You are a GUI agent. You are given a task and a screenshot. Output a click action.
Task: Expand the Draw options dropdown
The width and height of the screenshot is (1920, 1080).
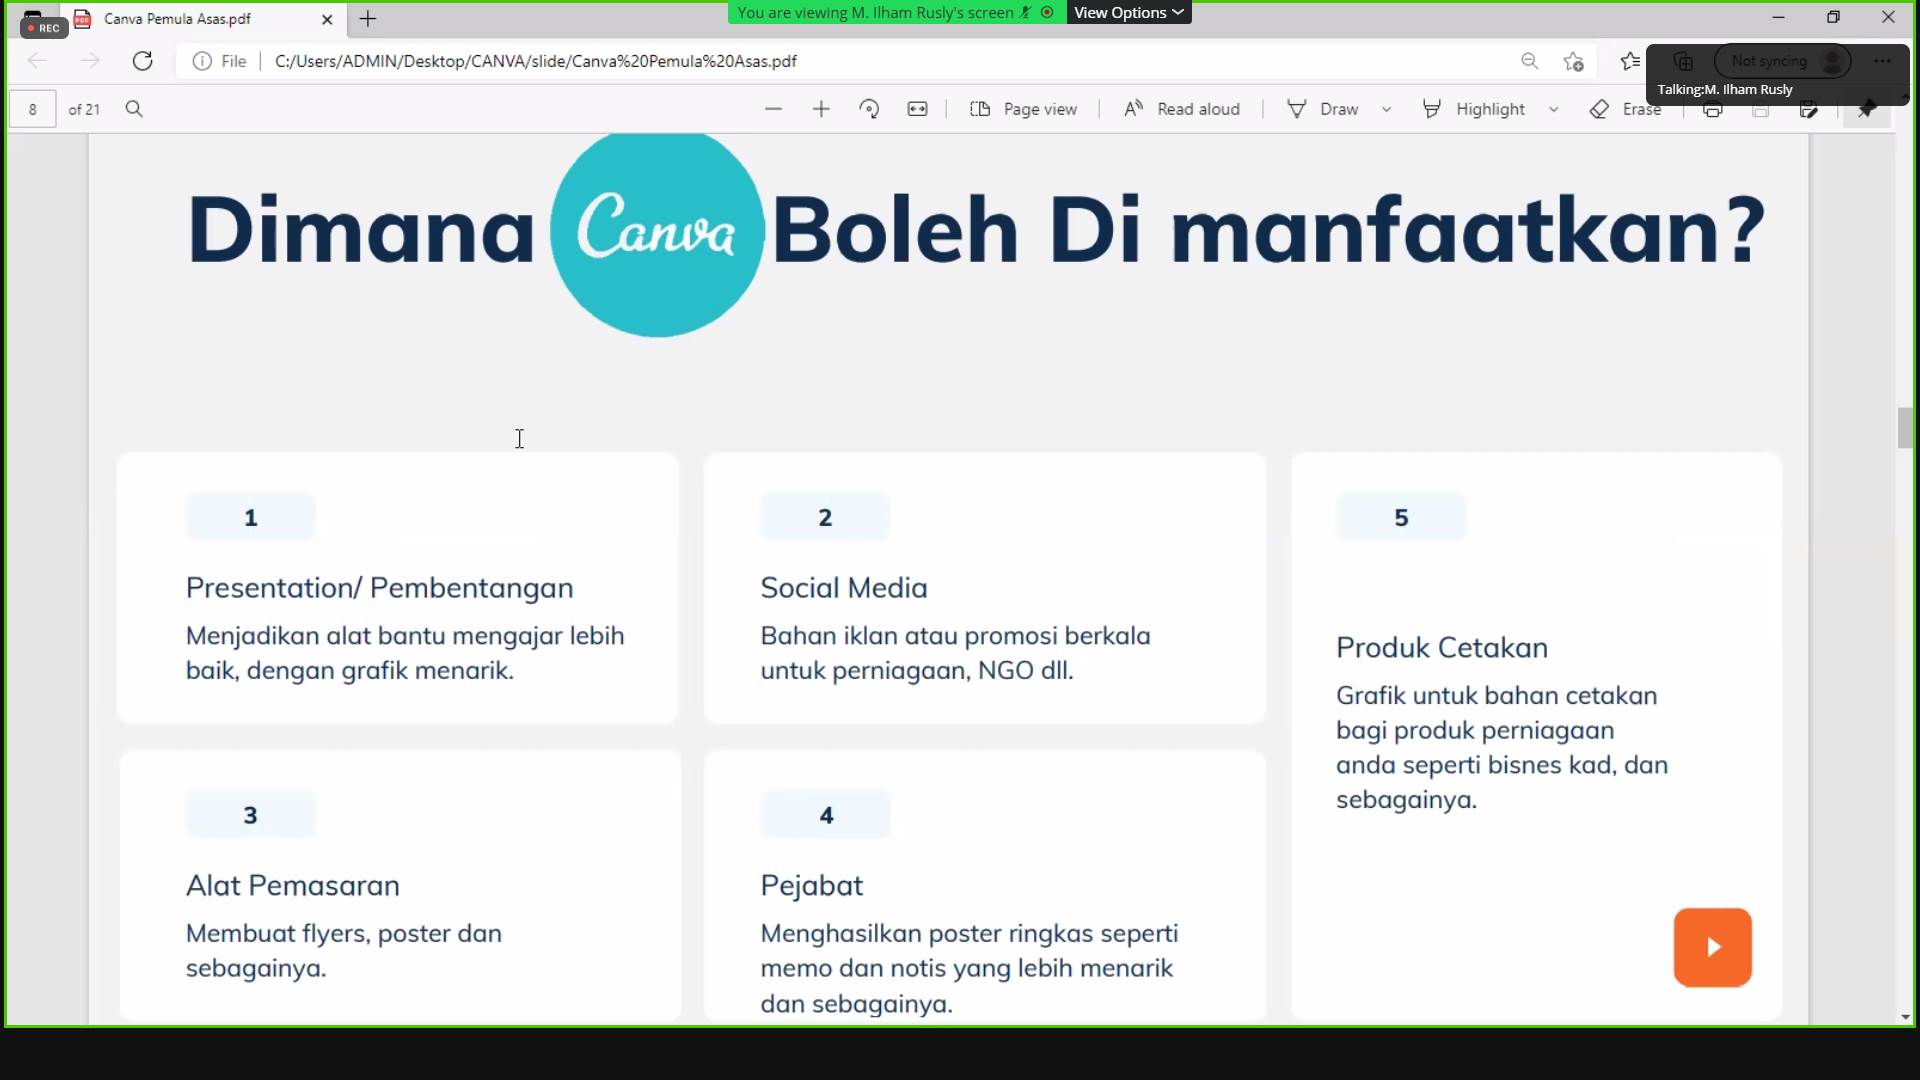pos(1387,109)
